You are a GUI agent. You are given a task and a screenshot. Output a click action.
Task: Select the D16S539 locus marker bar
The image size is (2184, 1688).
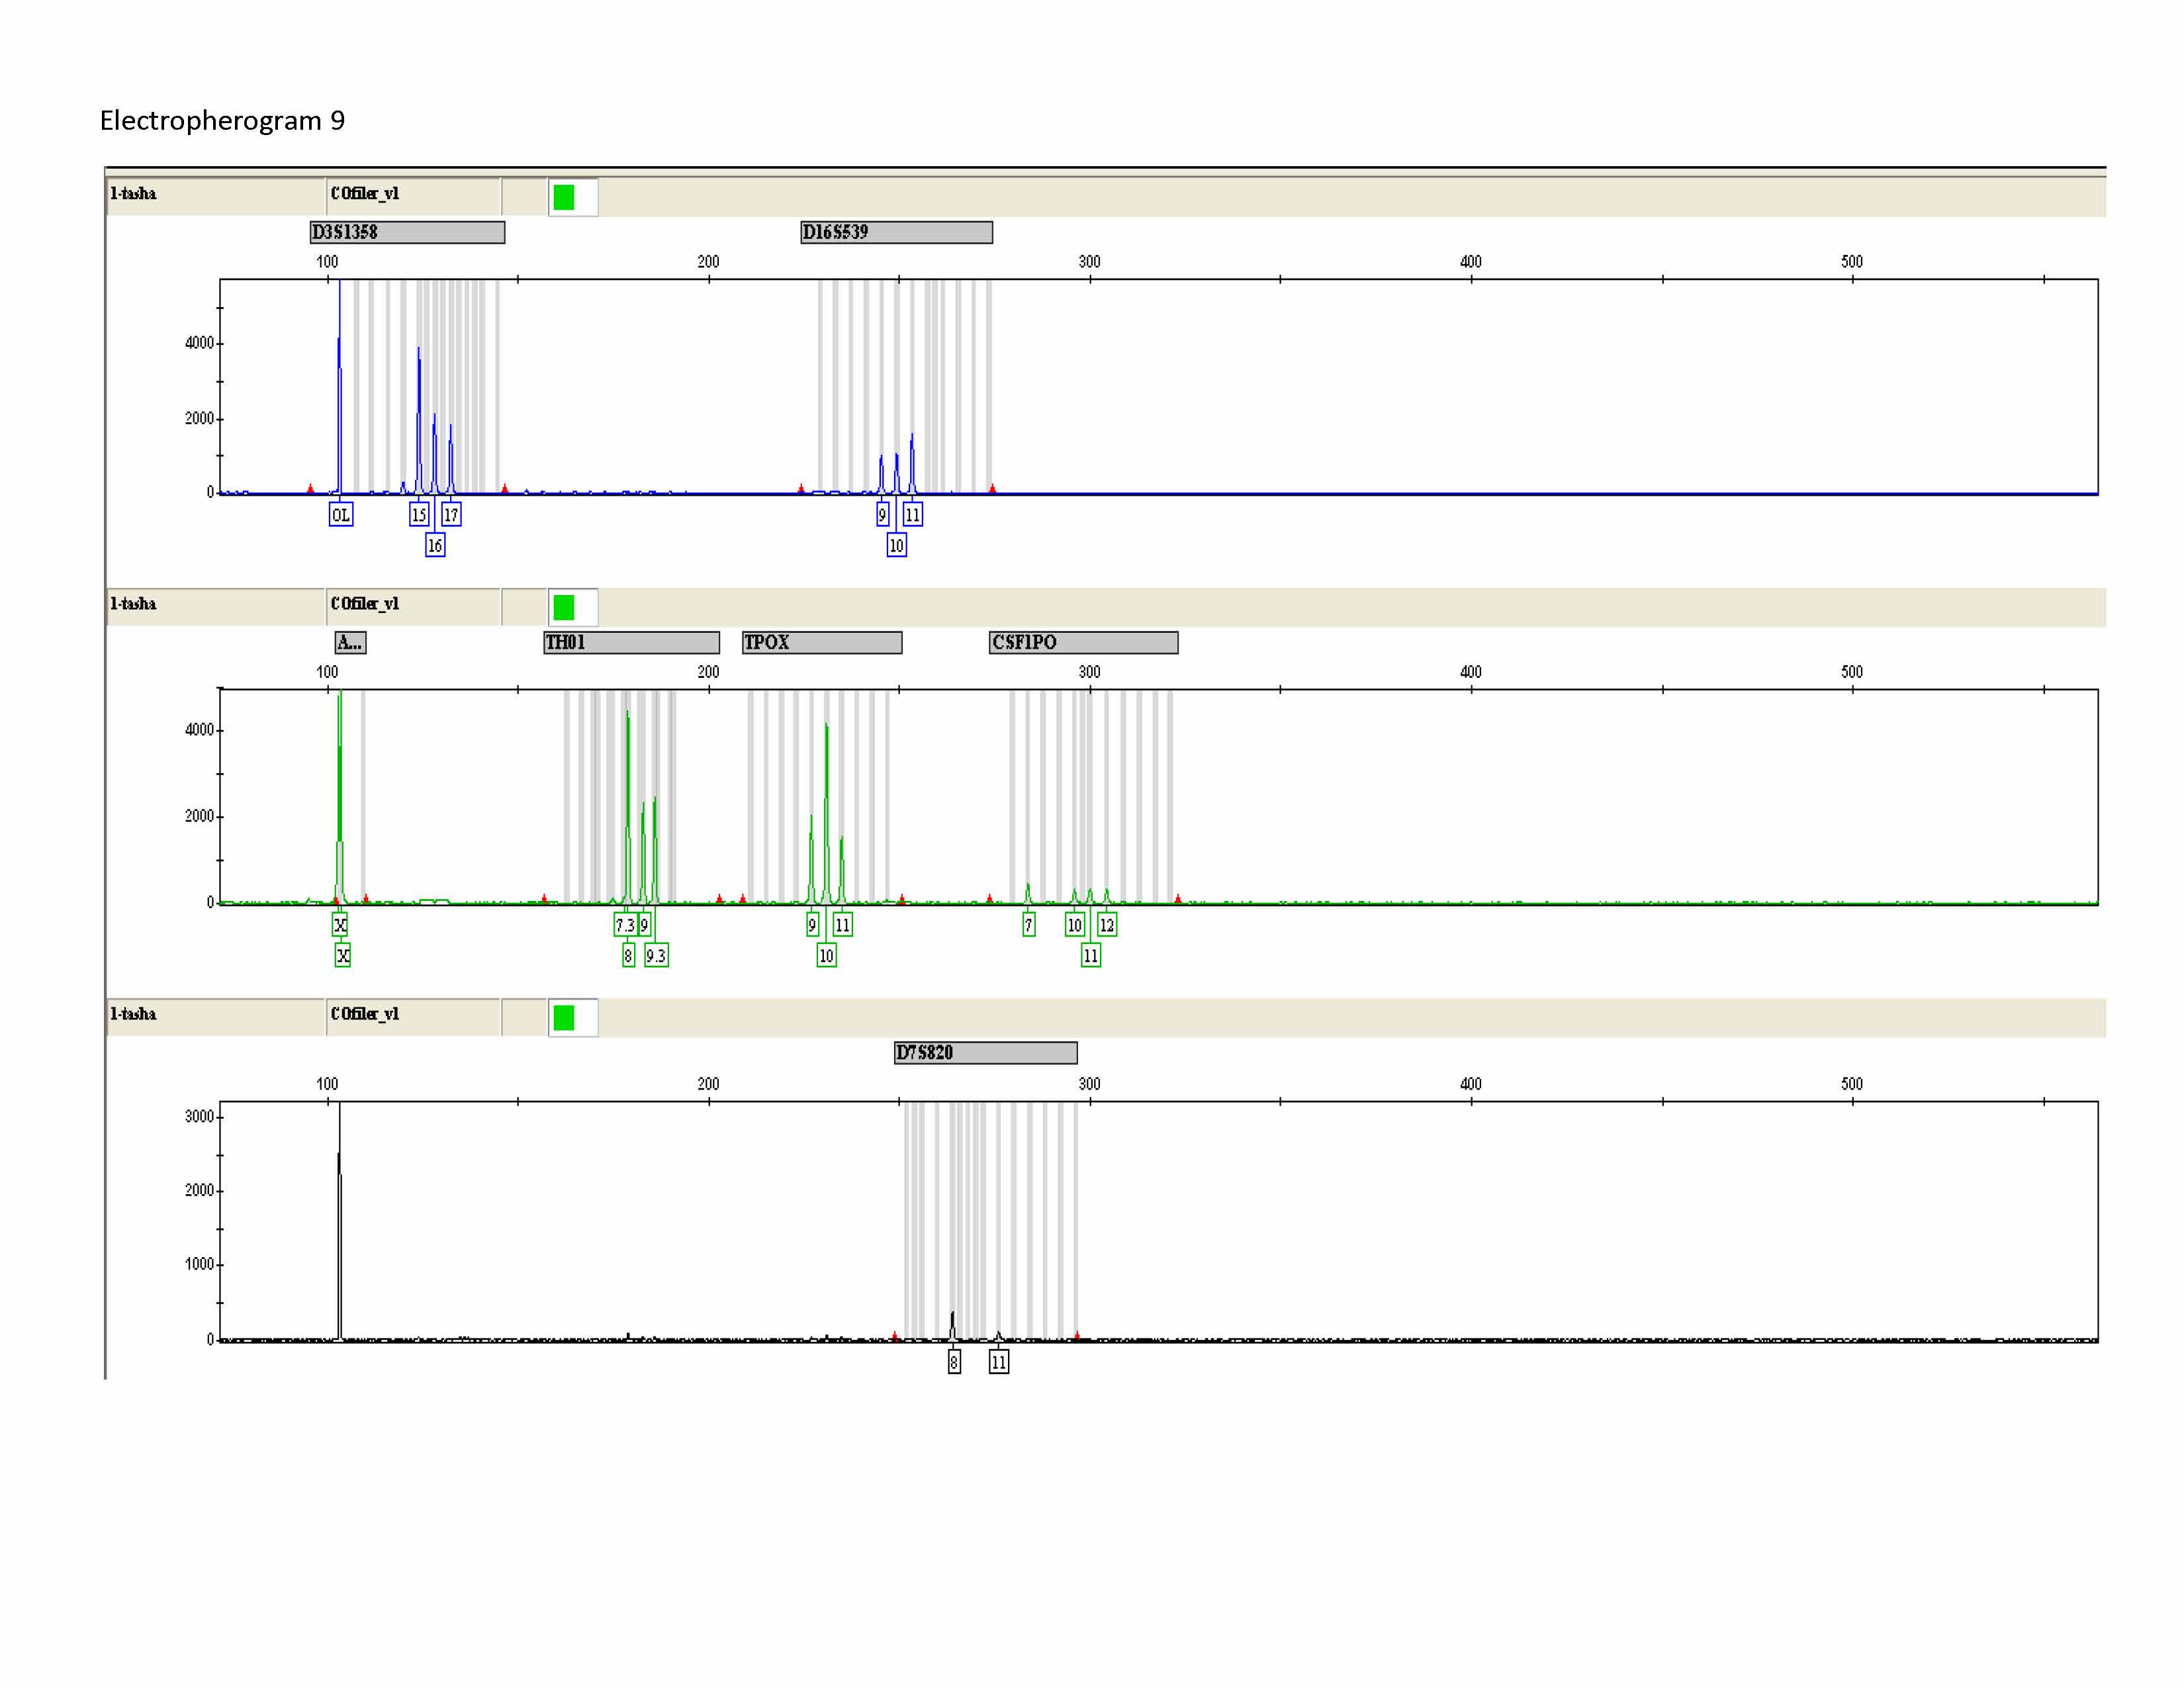tap(896, 232)
